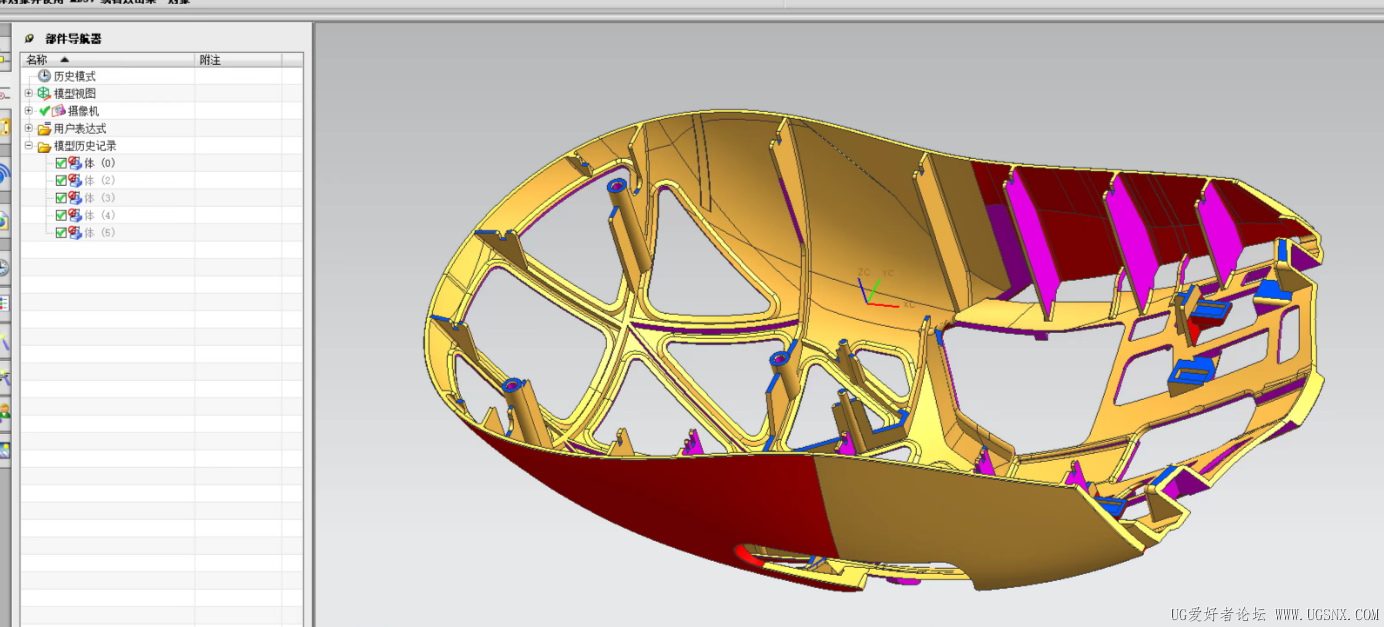Open the History clock tab in resource bar

[5, 267]
